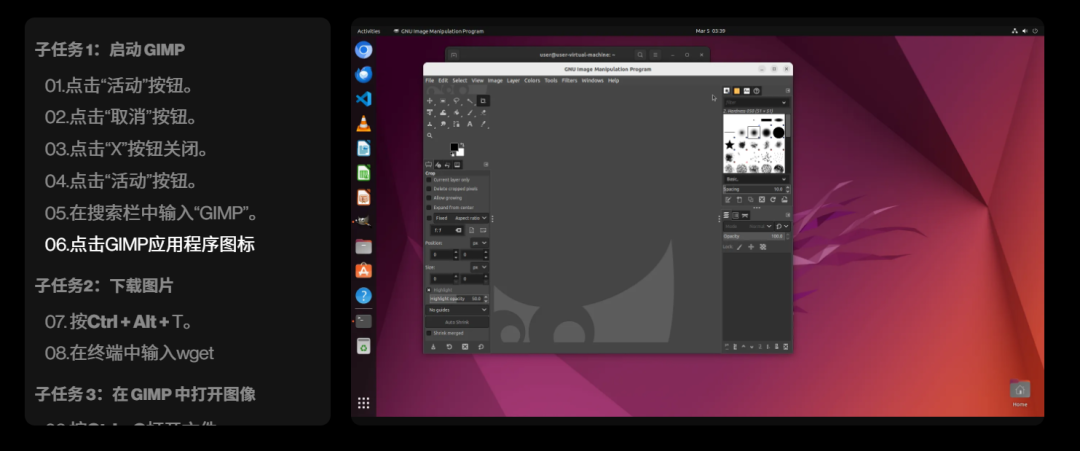1080x451 pixels.
Task: Open the brushes dock tab configuration menu
Action: tap(788, 91)
